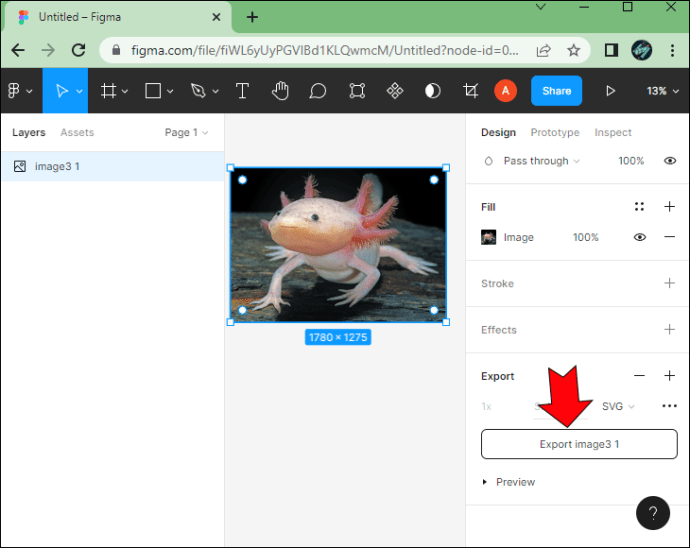Click the Image fill opacity 100%
The width and height of the screenshot is (690, 548).
coord(585,237)
